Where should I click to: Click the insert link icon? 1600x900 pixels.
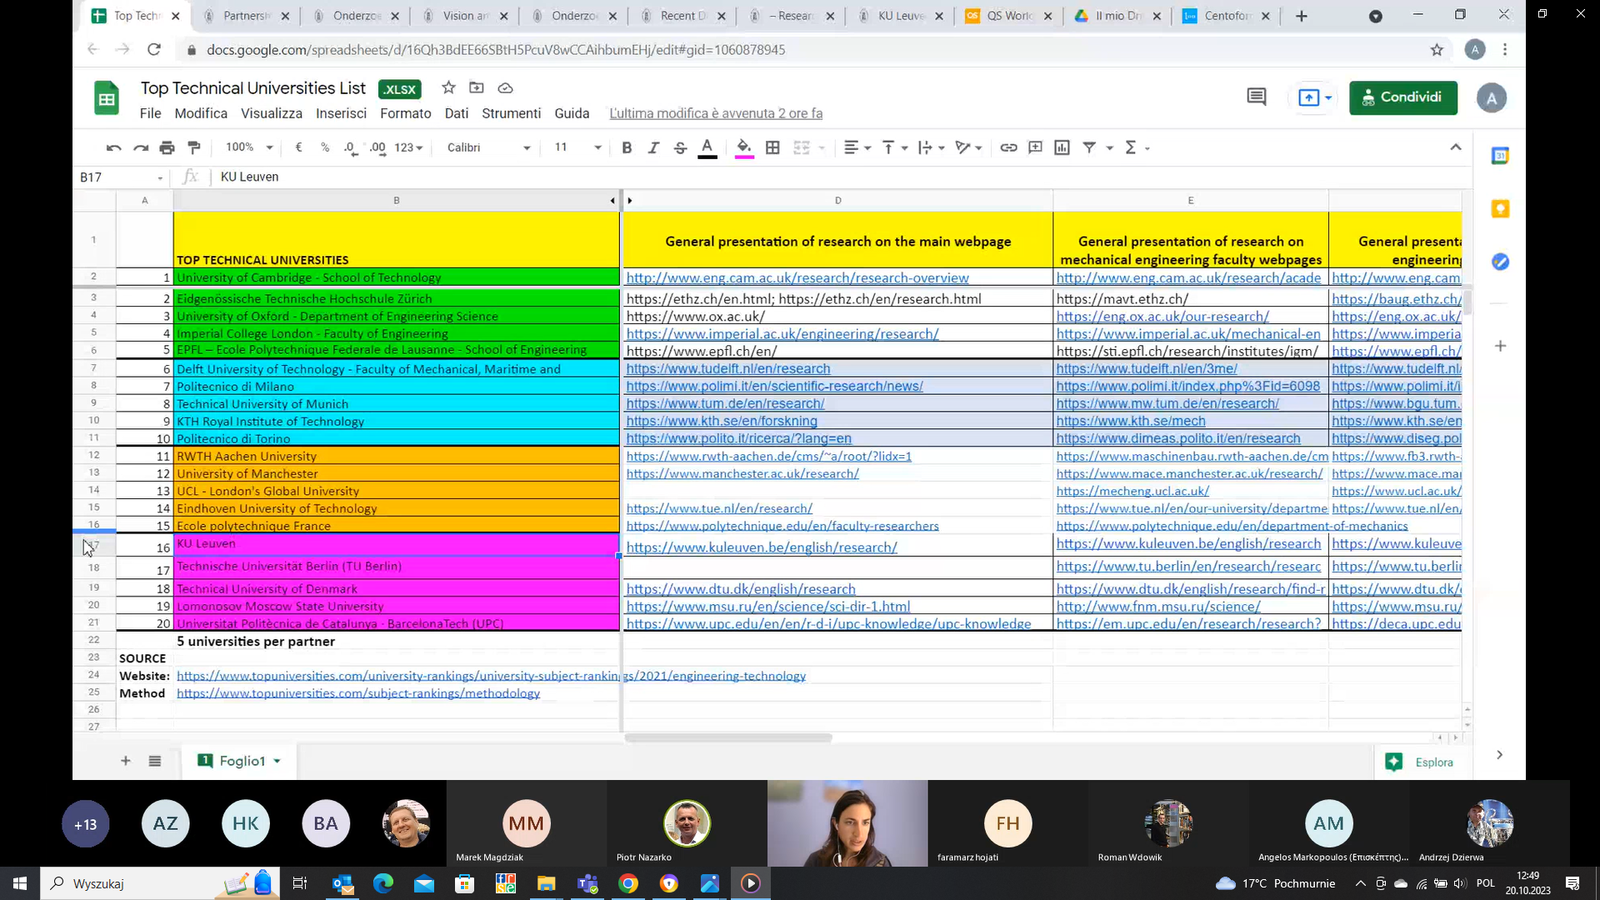click(1008, 148)
